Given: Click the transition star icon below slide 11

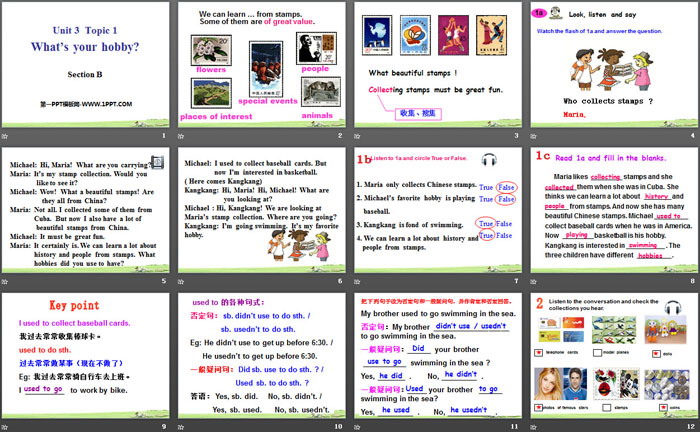Looking at the screenshot, I should [359, 424].
